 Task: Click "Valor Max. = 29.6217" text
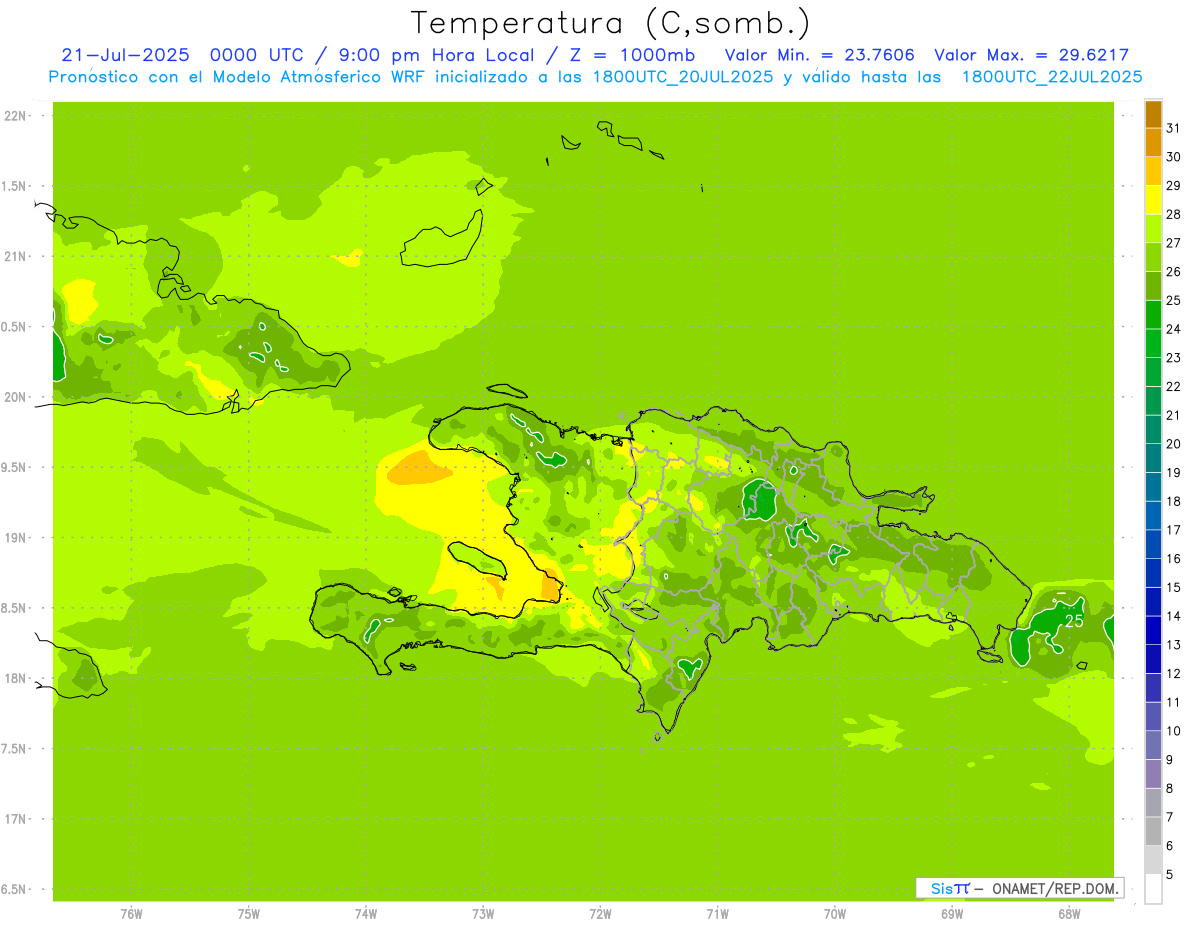[1031, 56]
